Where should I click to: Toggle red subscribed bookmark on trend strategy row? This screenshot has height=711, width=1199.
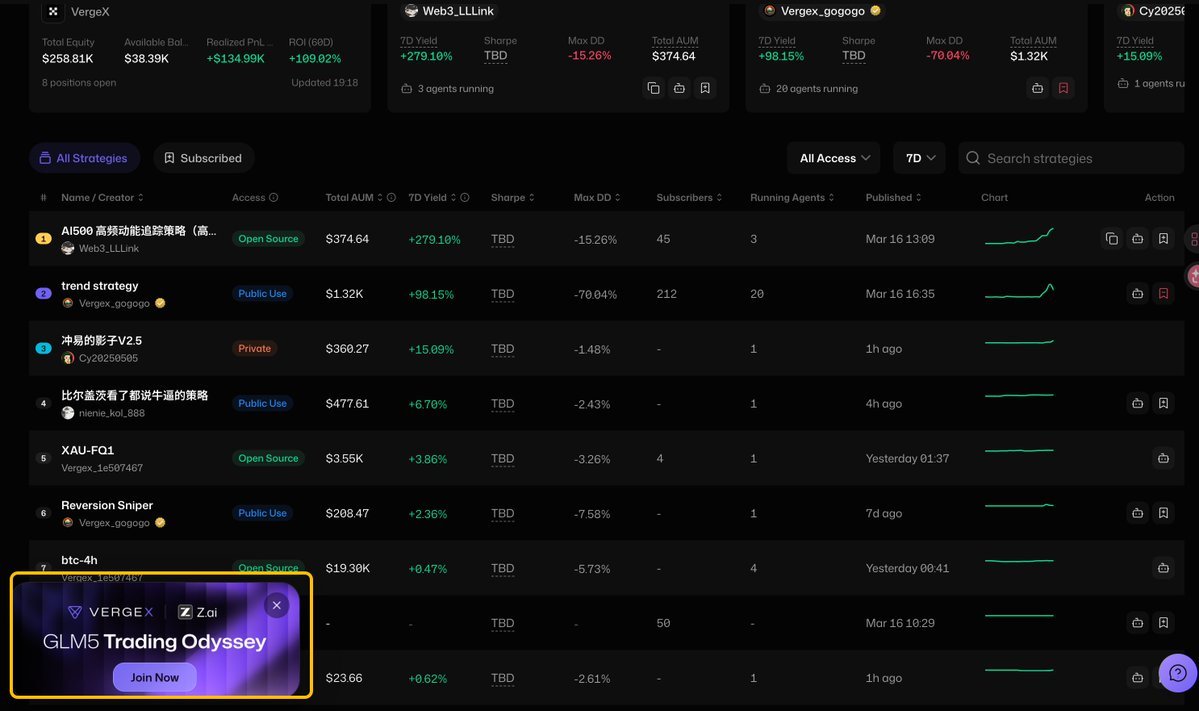click(1163, 294)
